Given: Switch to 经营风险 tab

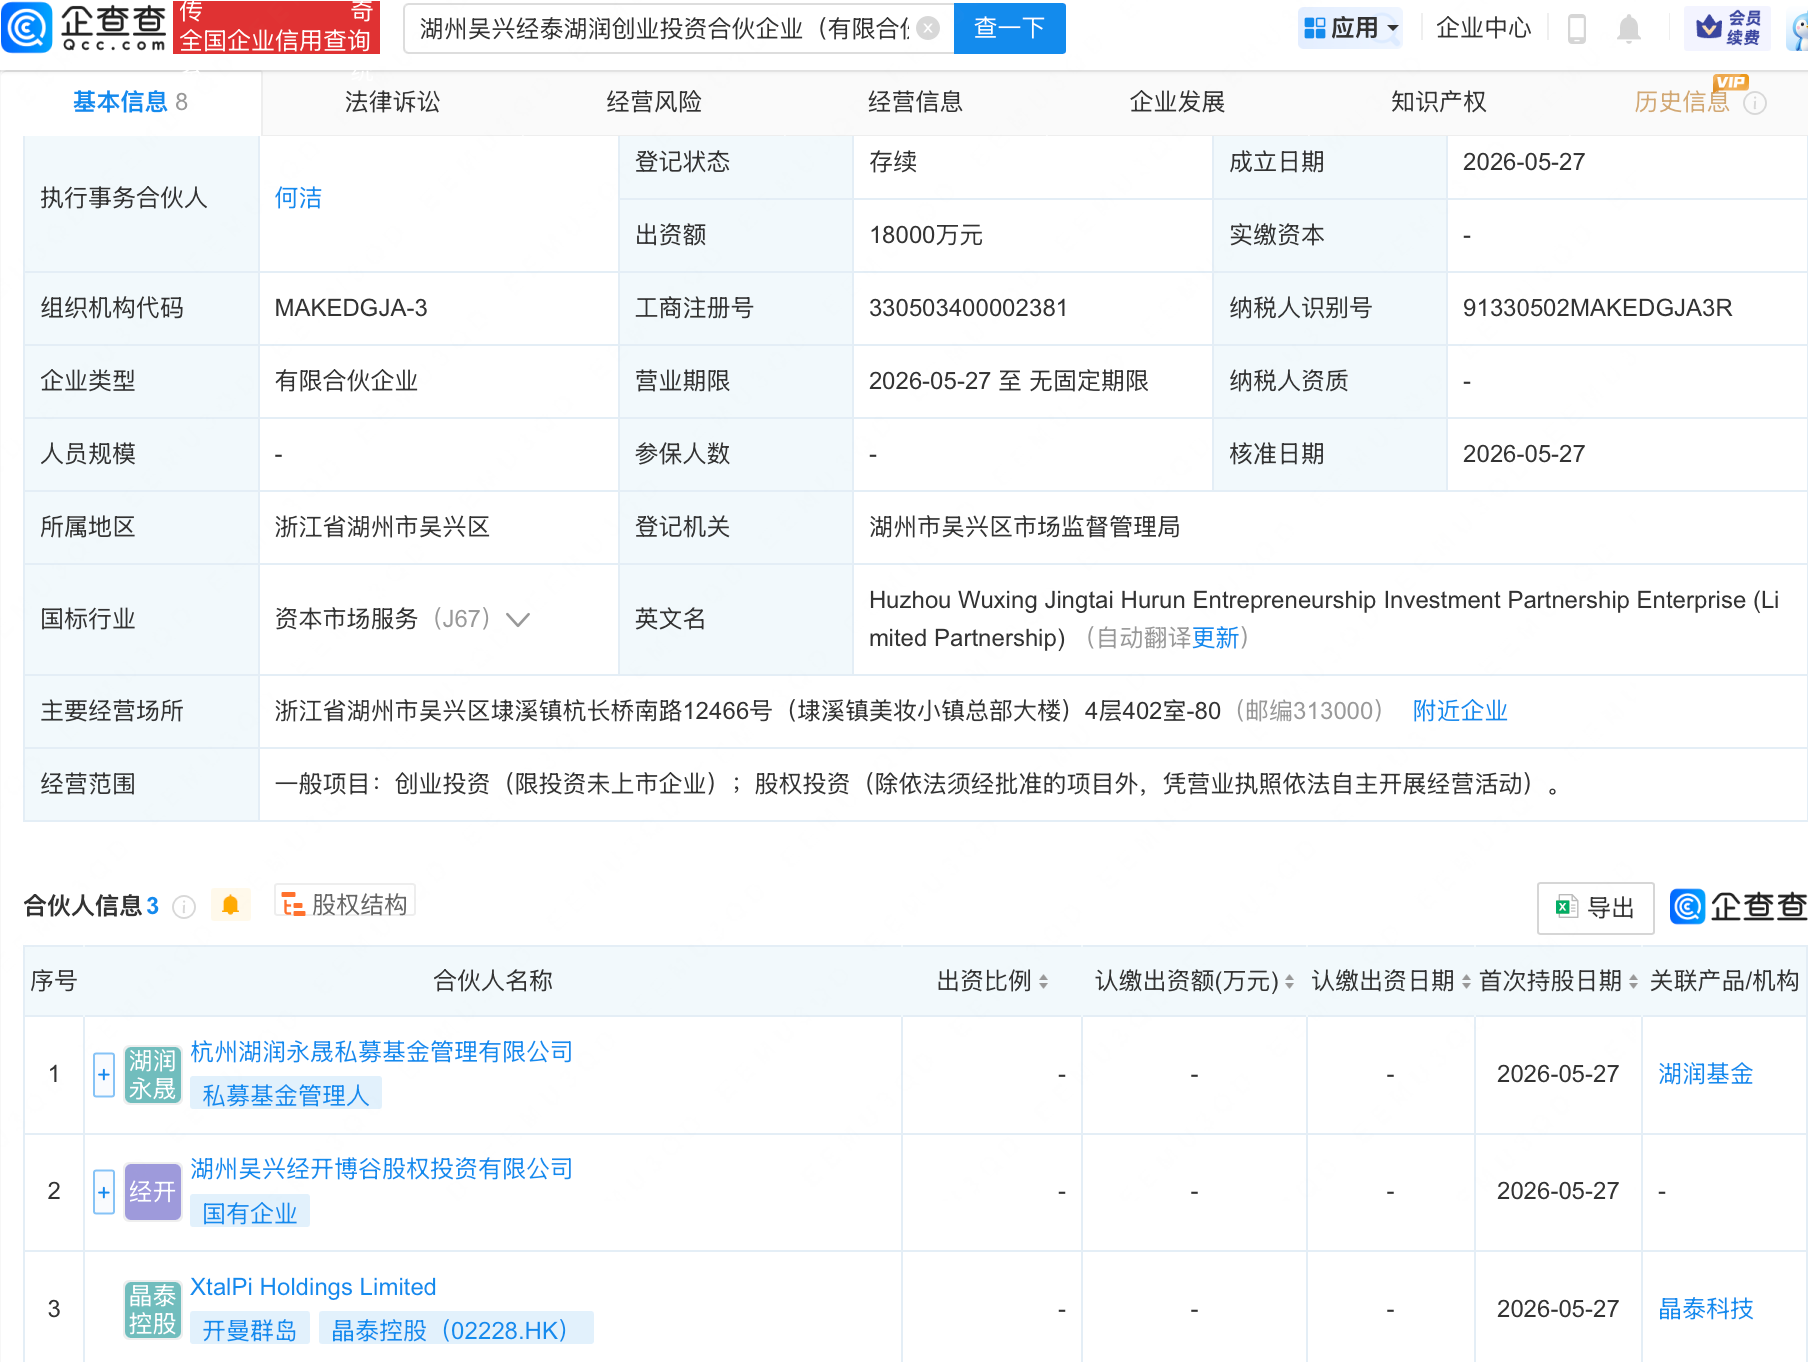Looking at the screenshot, I should (x=654, y=102).
